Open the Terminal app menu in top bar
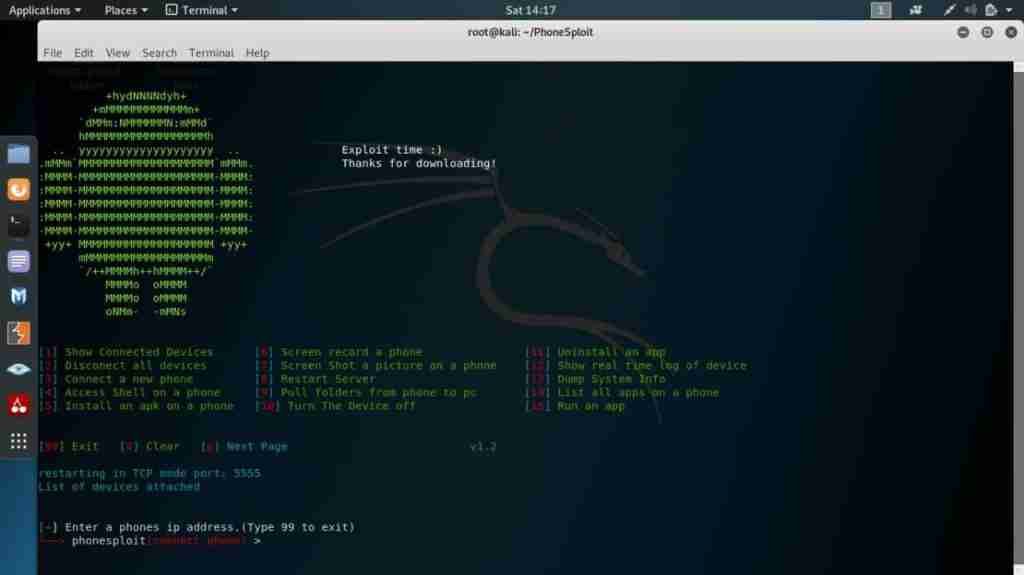The height and width of the screenshot is (575, 1024). (201, 10)
